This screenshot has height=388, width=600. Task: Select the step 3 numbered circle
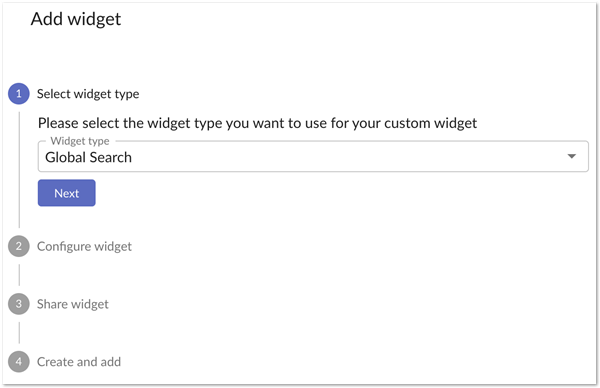pos(19,304)
